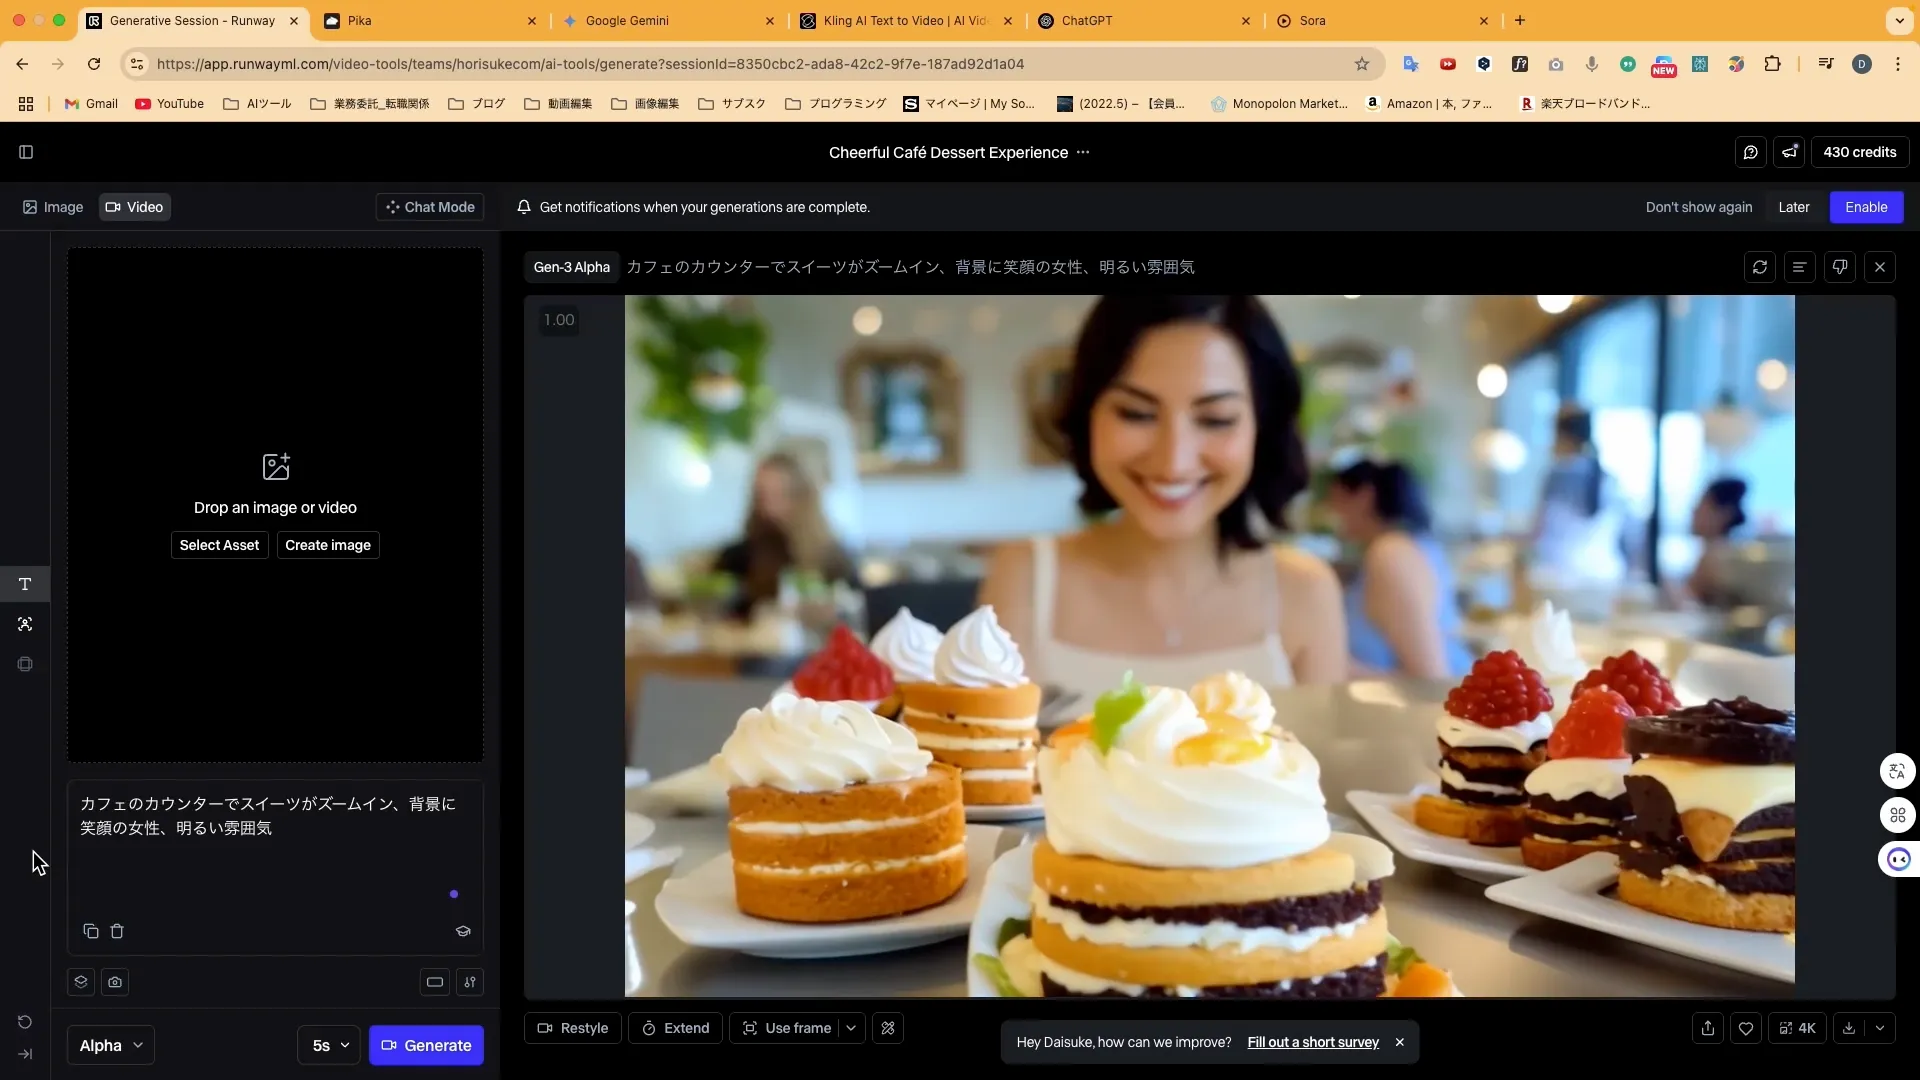Image resolution: width=1920 pixels, height=1080 pixels.
Task: Switch to Chat Mode
Action: pyautogui.click(x=430, y=207)
